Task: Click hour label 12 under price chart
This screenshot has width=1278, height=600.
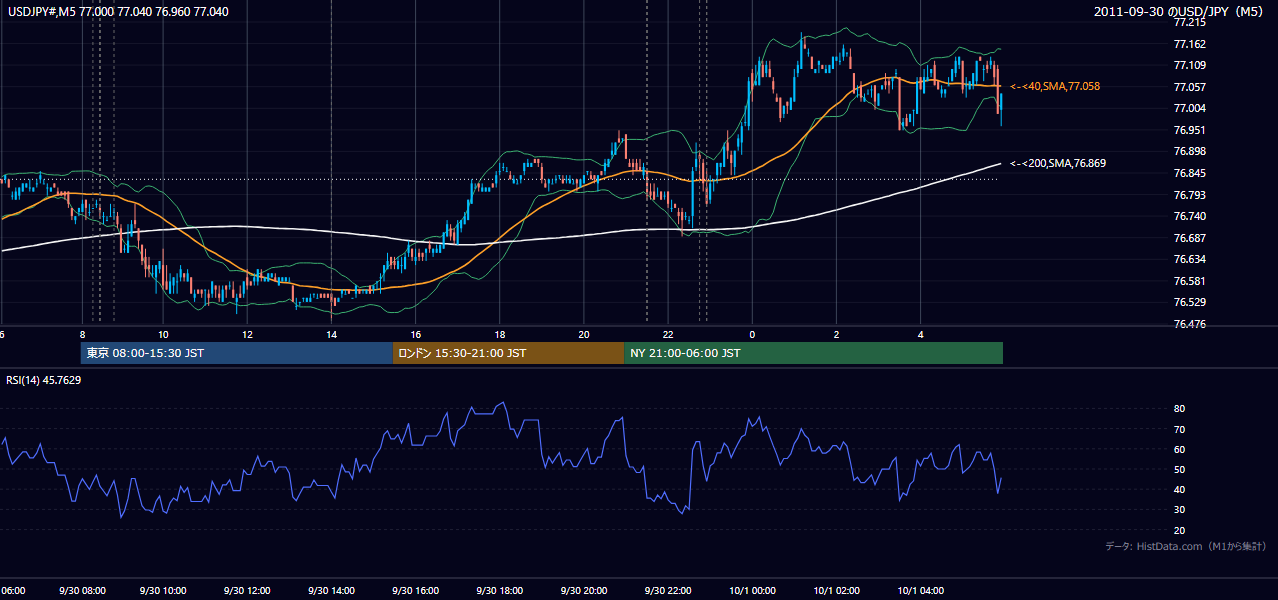Action: coord(247,335)
